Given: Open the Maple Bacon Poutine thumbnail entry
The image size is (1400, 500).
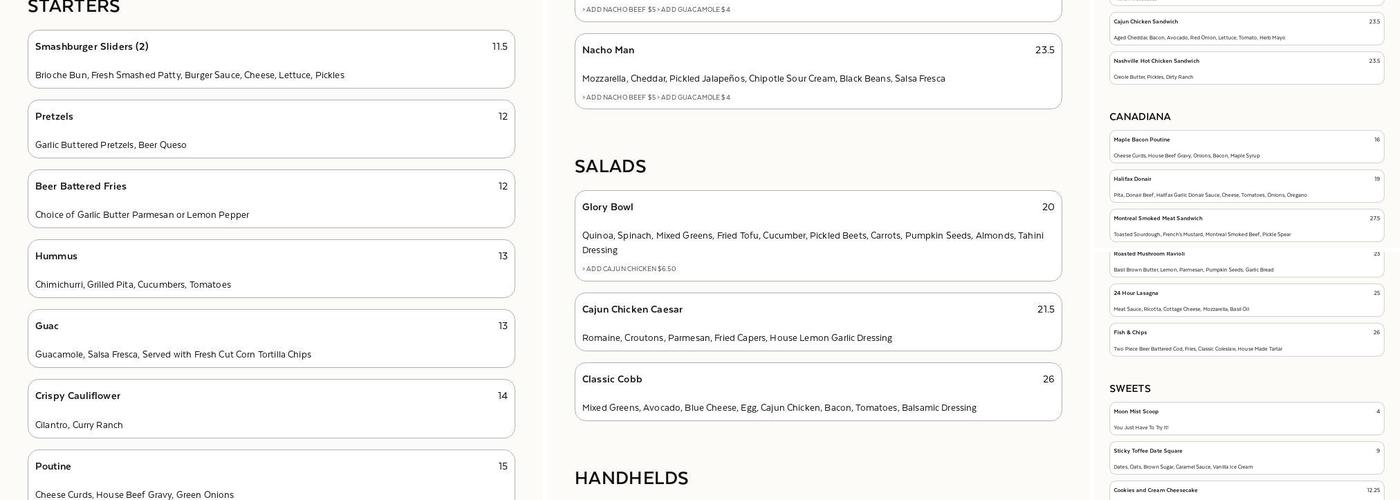Looking at the screenshot, I should click(1247, 147).
